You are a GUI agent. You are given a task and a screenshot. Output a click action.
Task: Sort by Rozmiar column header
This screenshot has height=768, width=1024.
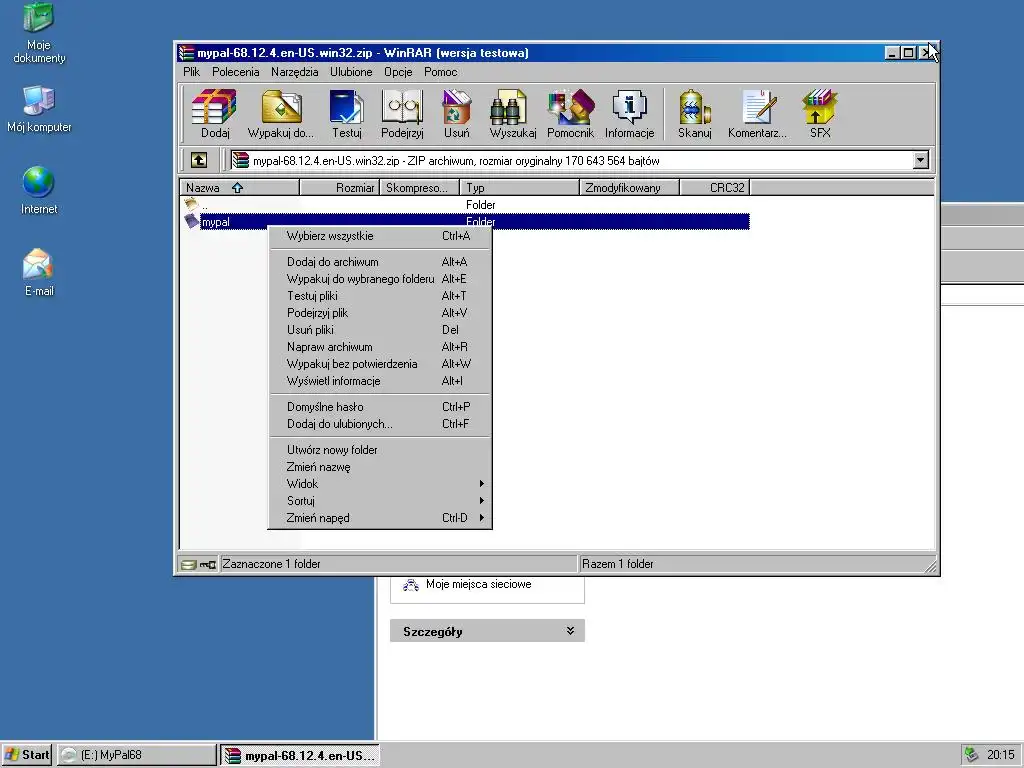click(x=340, y=187)
